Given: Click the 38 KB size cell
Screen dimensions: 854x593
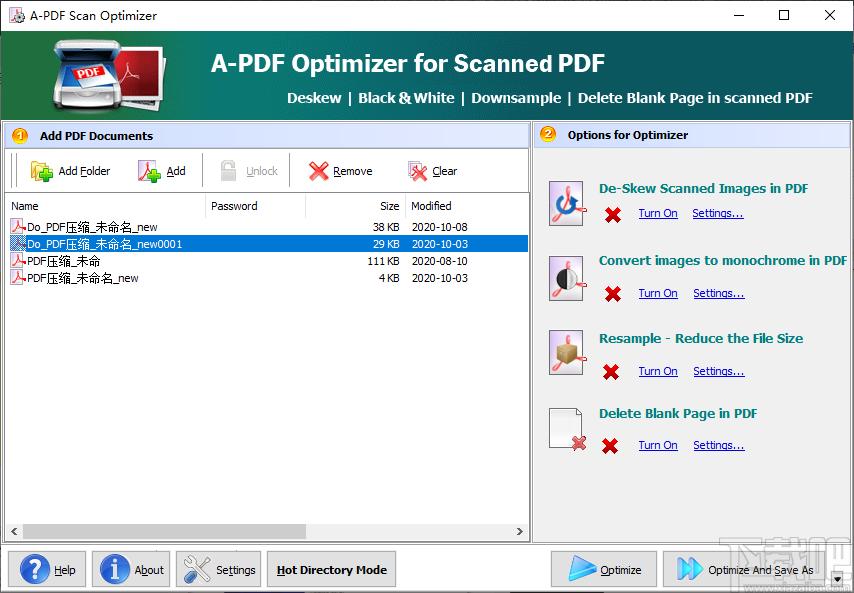Looking at the screenshot, I should click(386, 227).
